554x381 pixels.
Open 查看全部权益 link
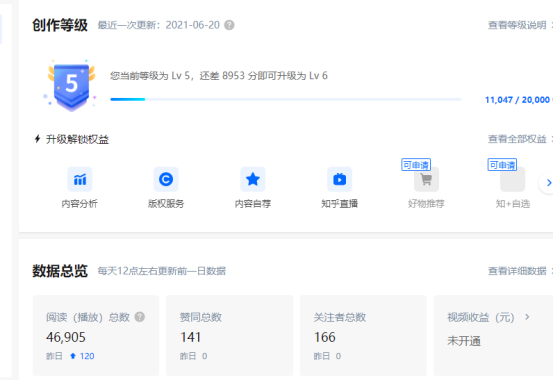pyautogui.click(x=517, y=139)
